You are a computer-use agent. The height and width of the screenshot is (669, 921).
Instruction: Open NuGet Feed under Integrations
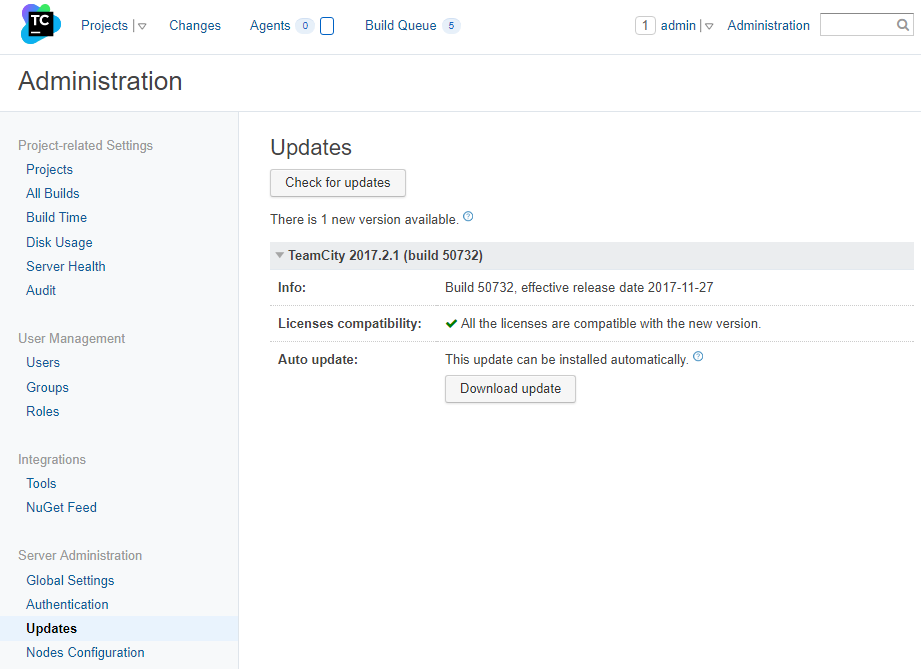pyautogui.click(x=61, y=507)
